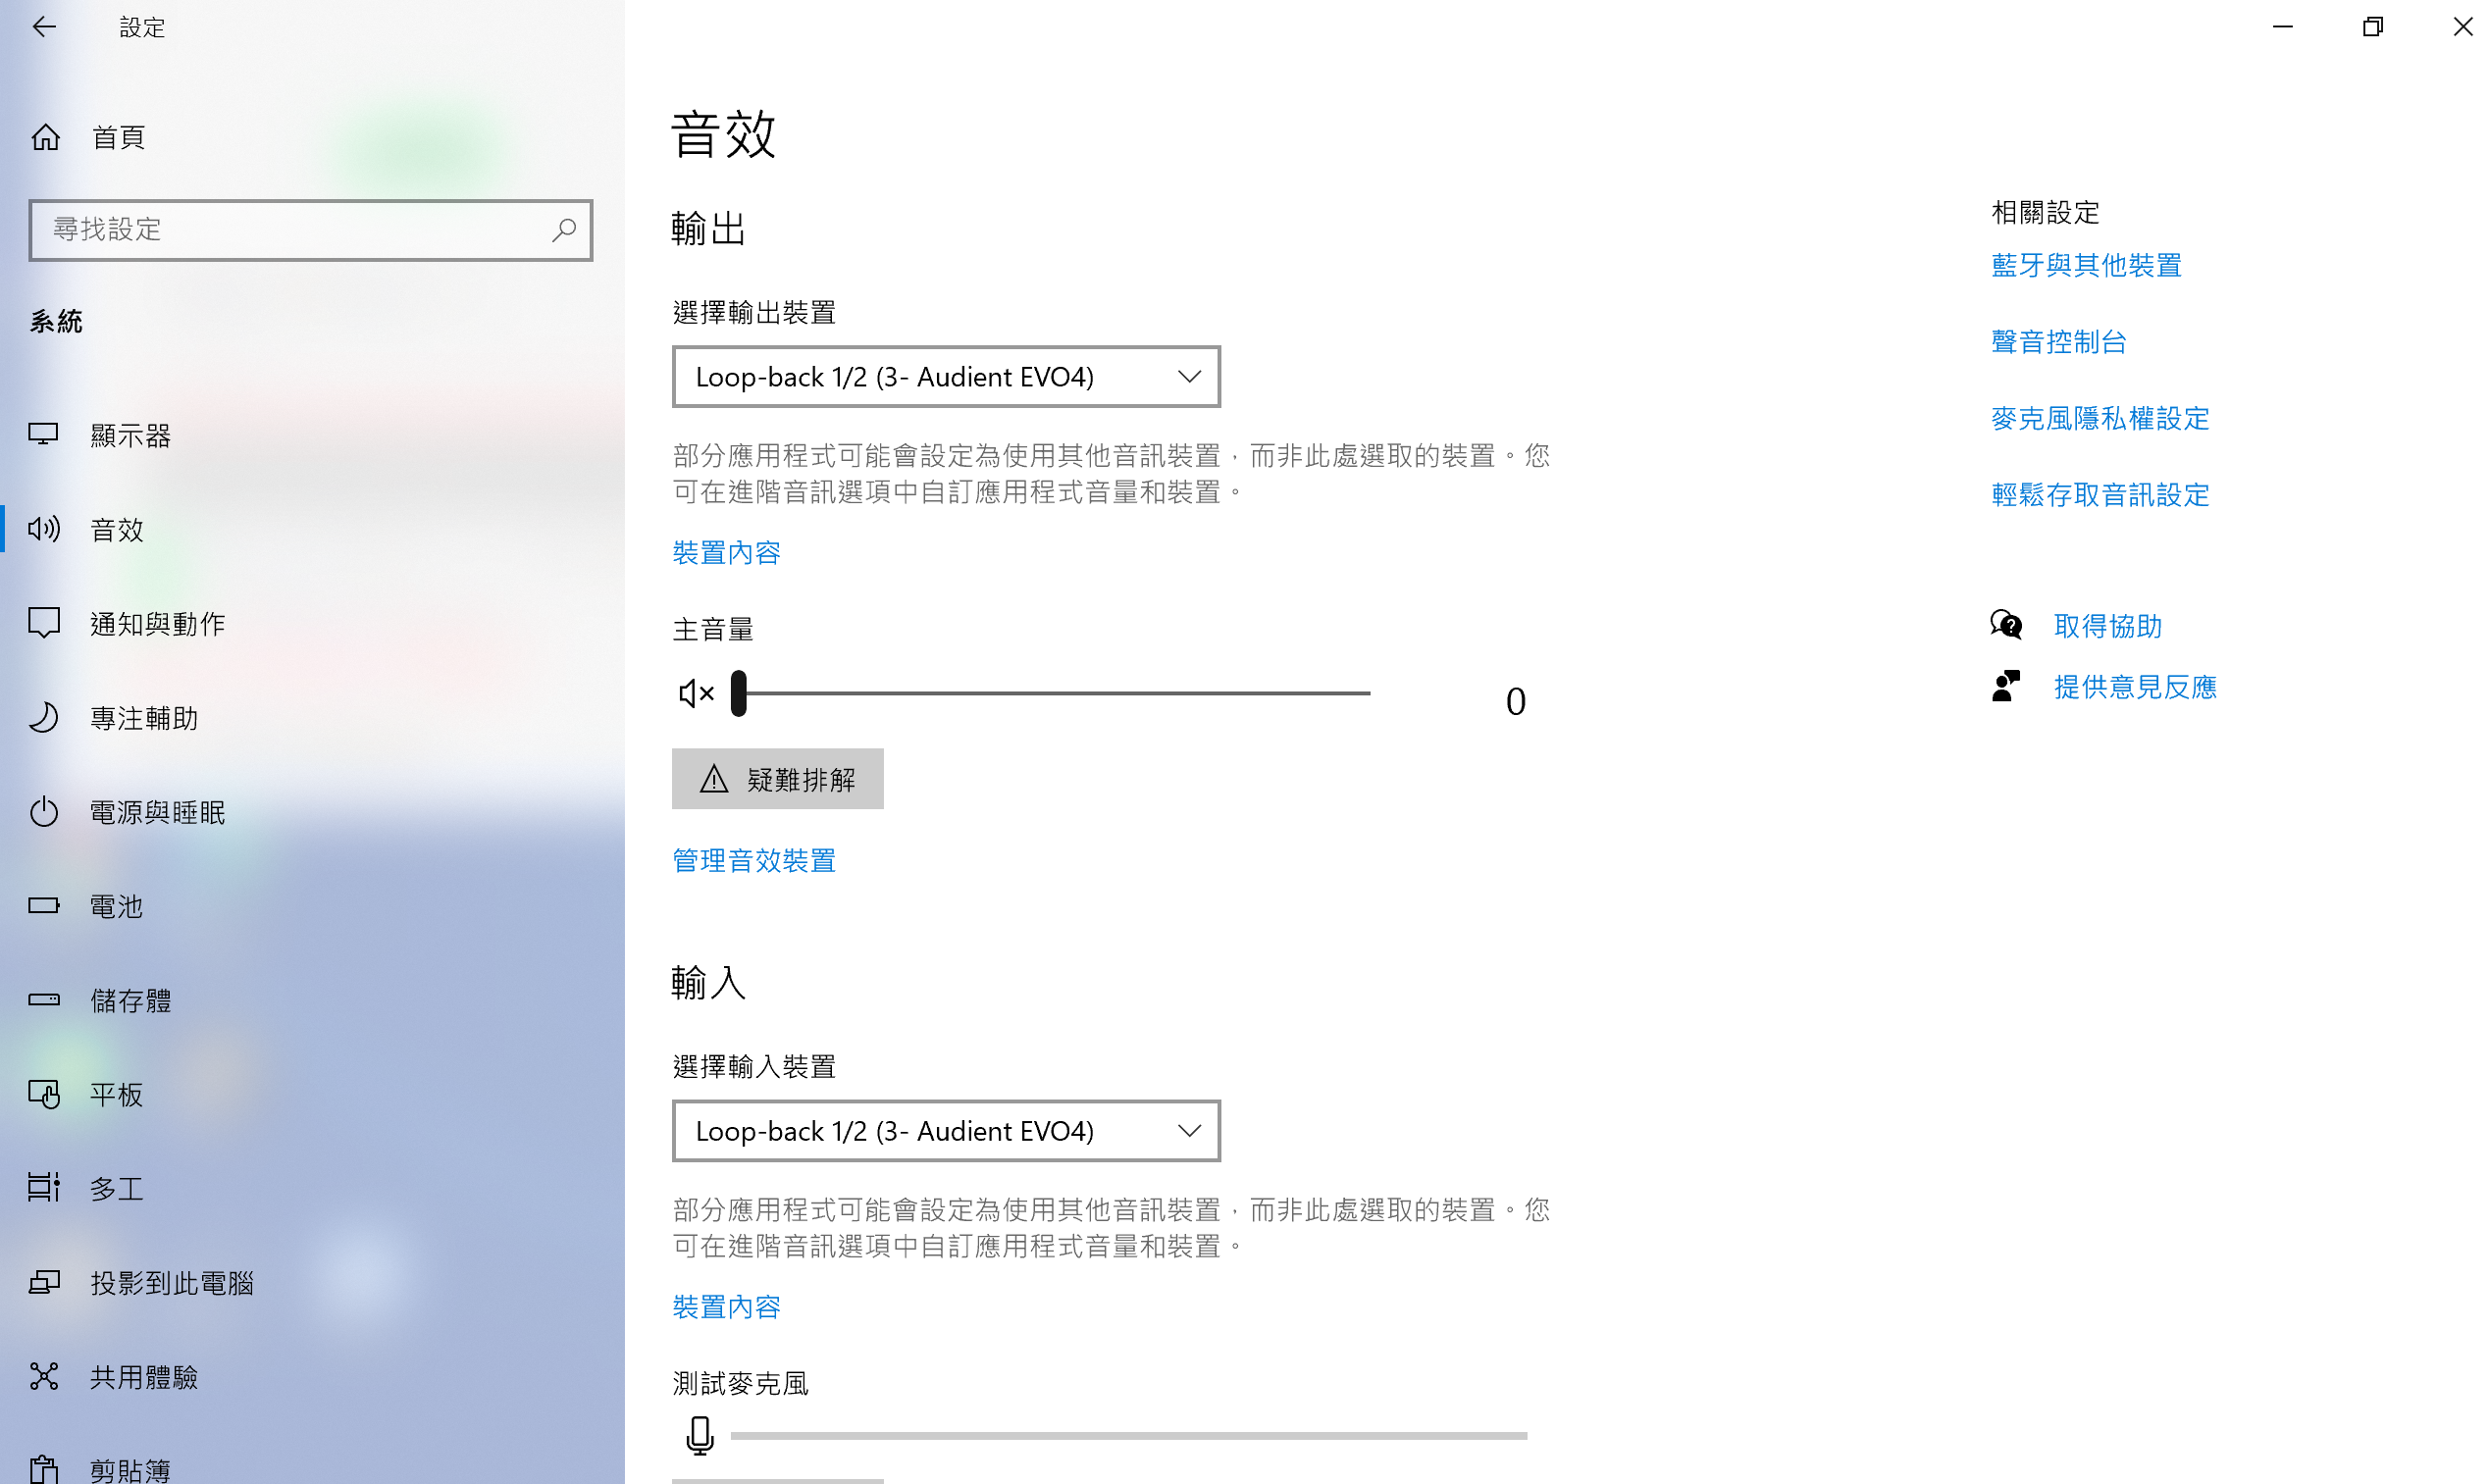The width and height of the screenshot is (2489, 1484).
Task: Select 電池 in the sidebar
Action: pos(312,906)
